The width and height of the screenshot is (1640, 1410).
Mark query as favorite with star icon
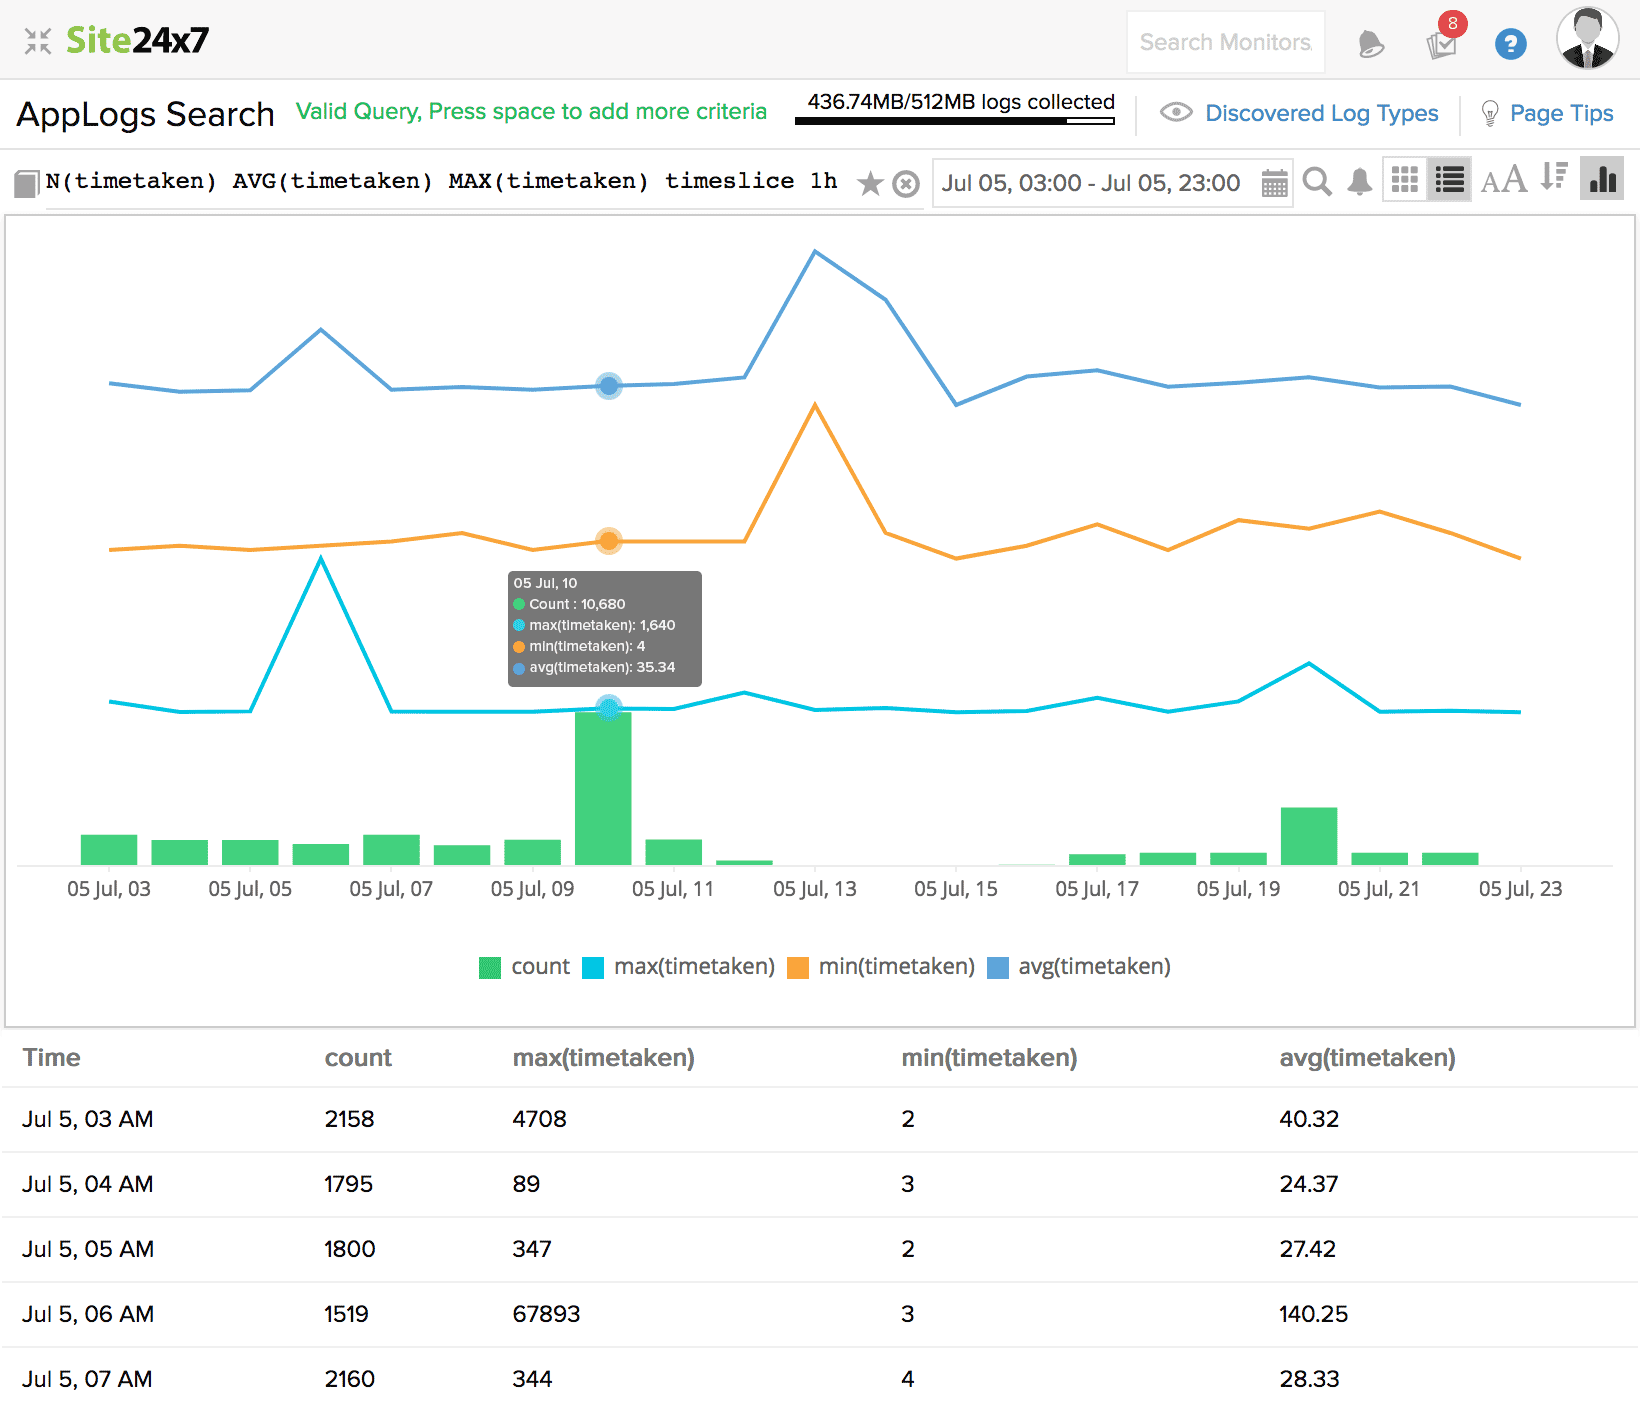871,183
